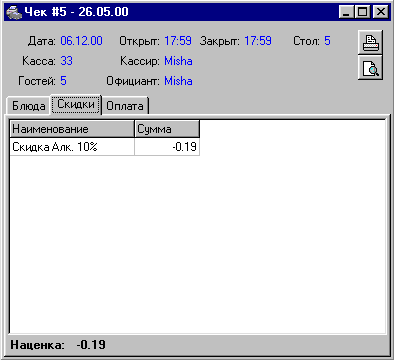
Task: Click the date value 06.12.00
Action: click(x=81, y=41)
